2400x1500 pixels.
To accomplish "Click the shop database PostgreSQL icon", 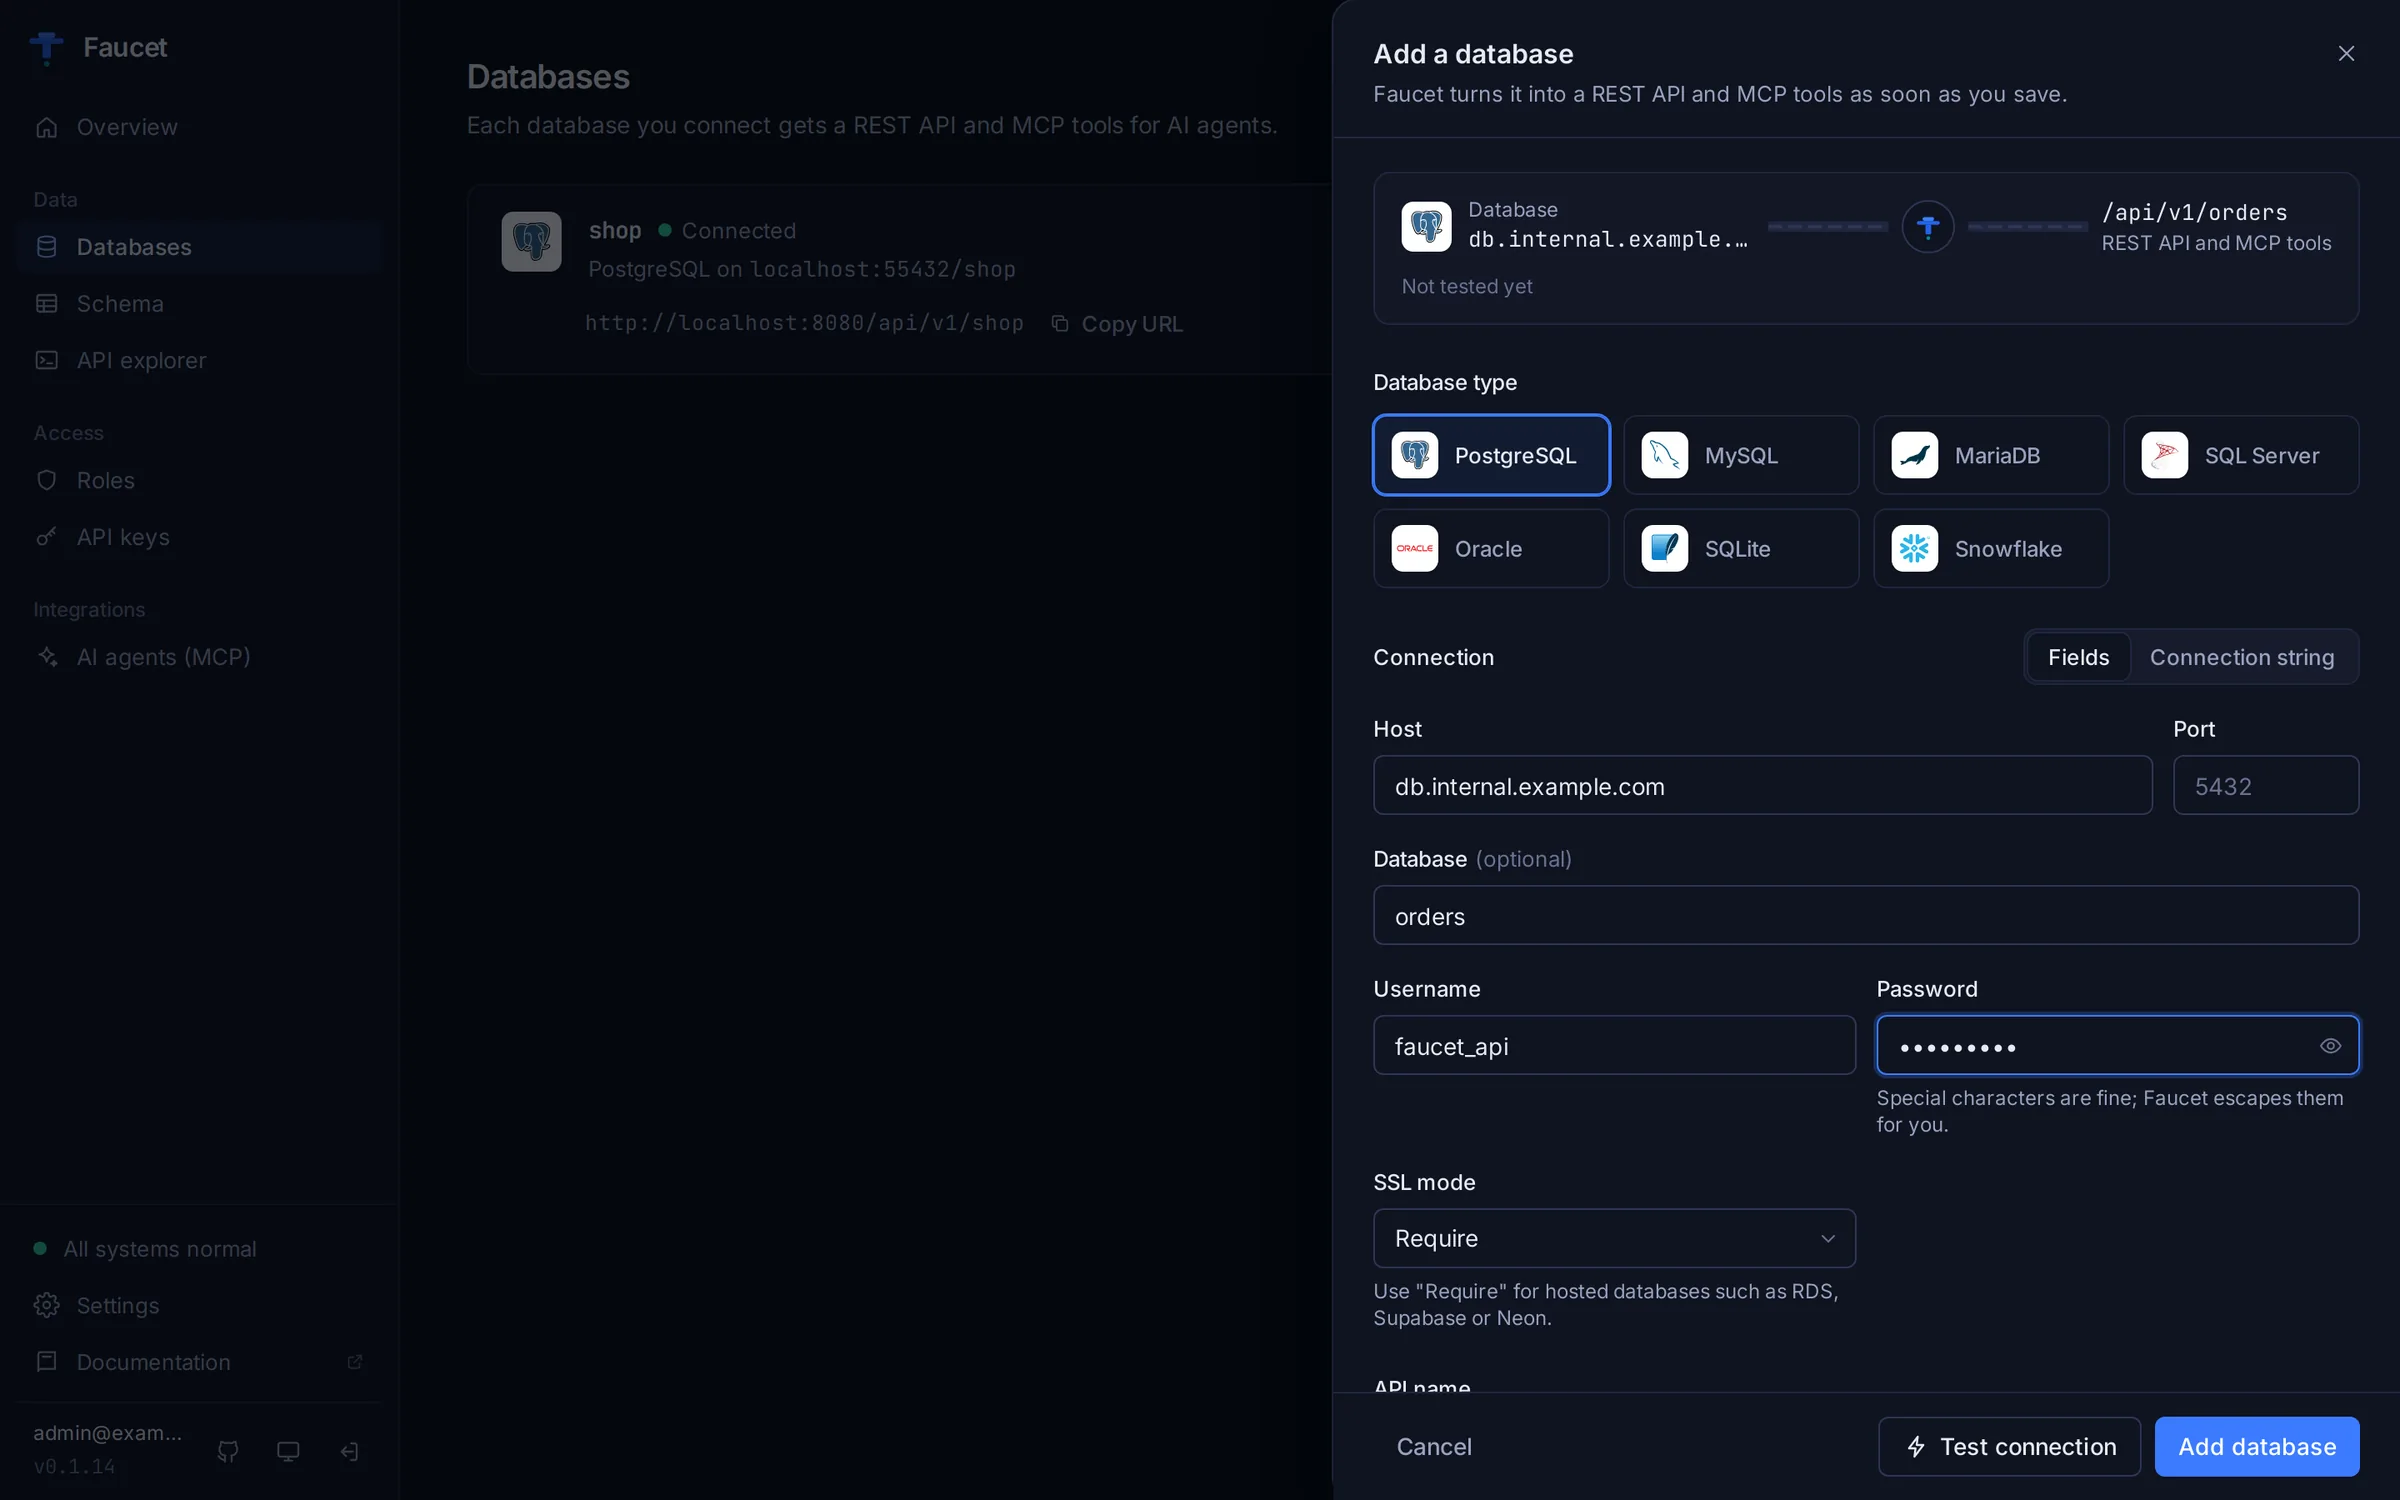I will coord(531,241).
